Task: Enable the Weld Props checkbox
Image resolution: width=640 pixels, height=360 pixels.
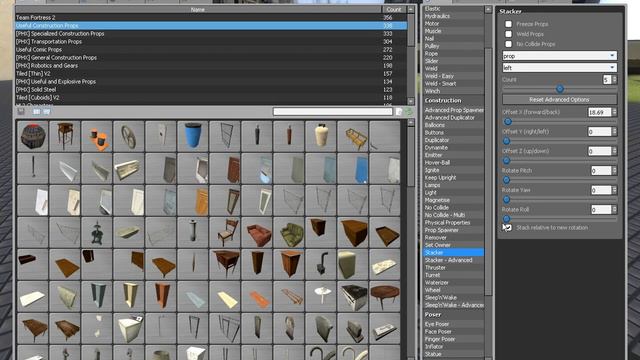Action: pyautogui.click(x=508, y=34)
